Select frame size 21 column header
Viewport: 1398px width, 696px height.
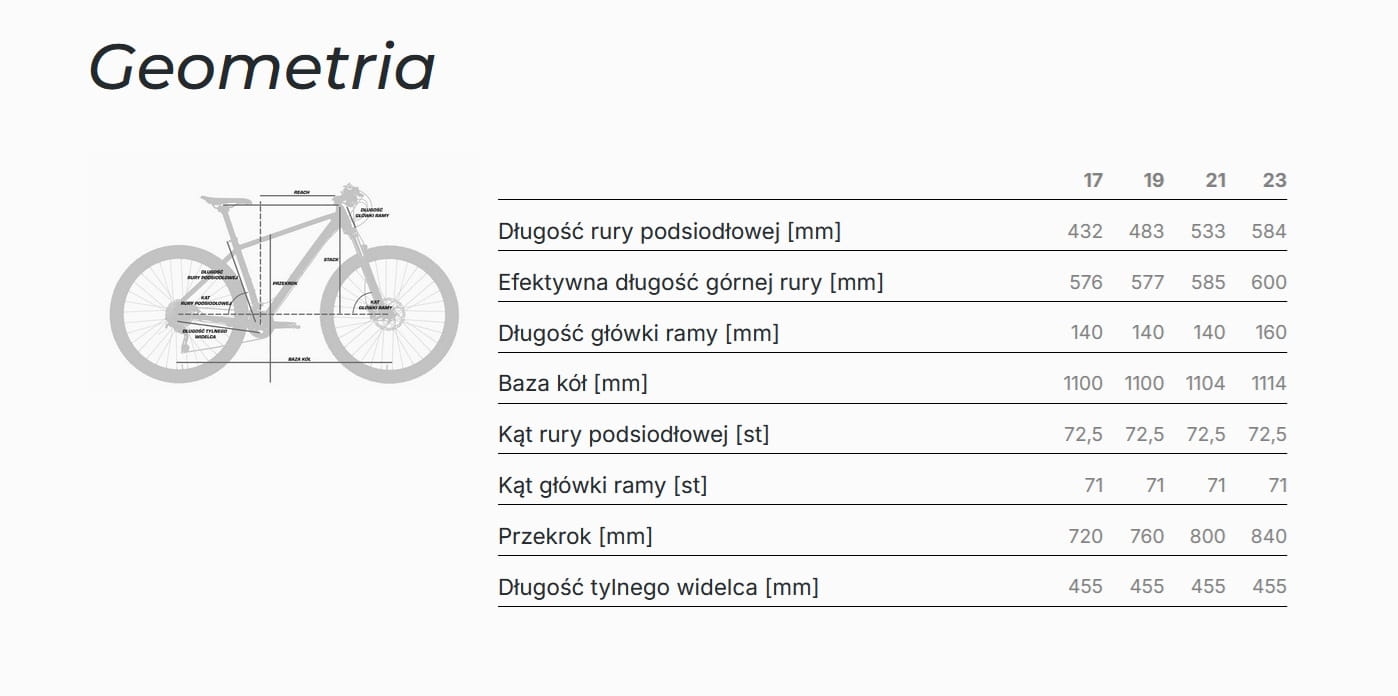(x=1215, y=180)
